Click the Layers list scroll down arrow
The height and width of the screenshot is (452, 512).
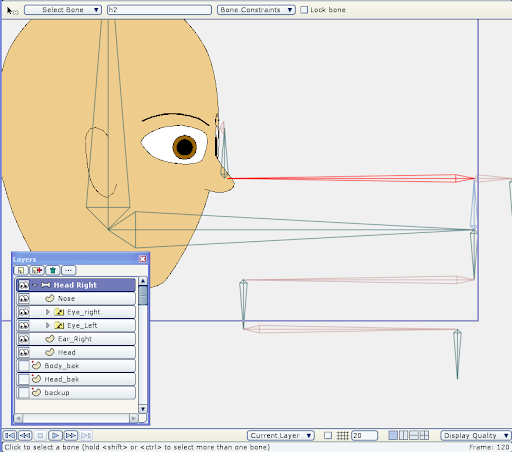pyautogui.click(x=143, y=409)
